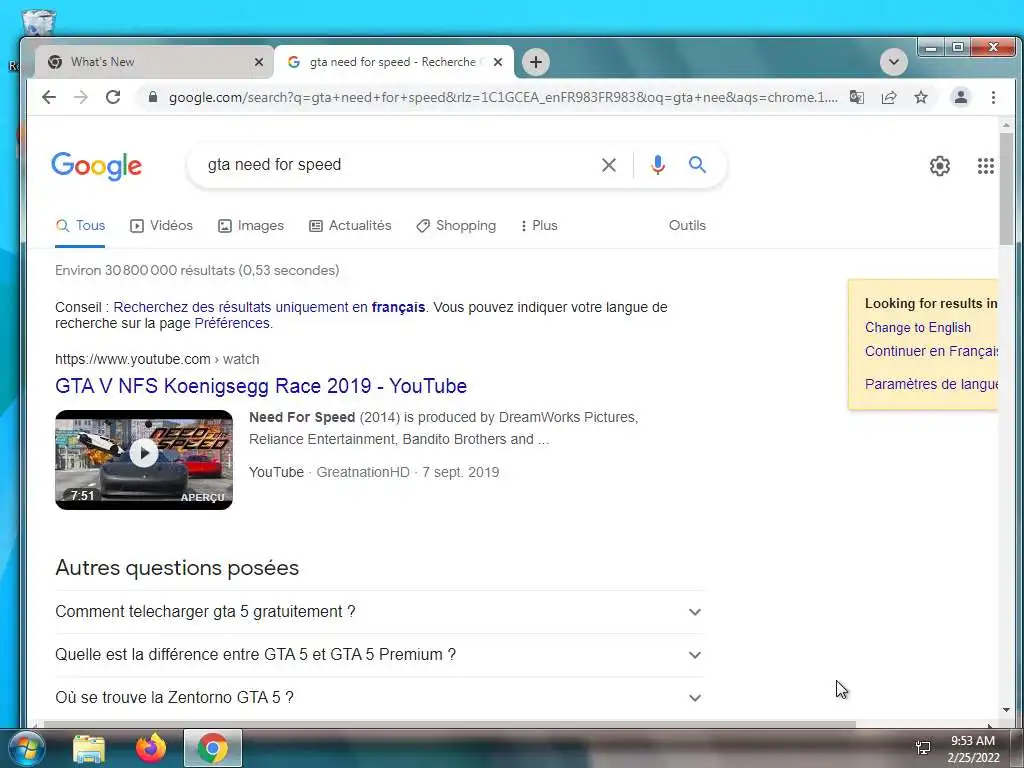Open the taskbar clock and date

(973, 749)
